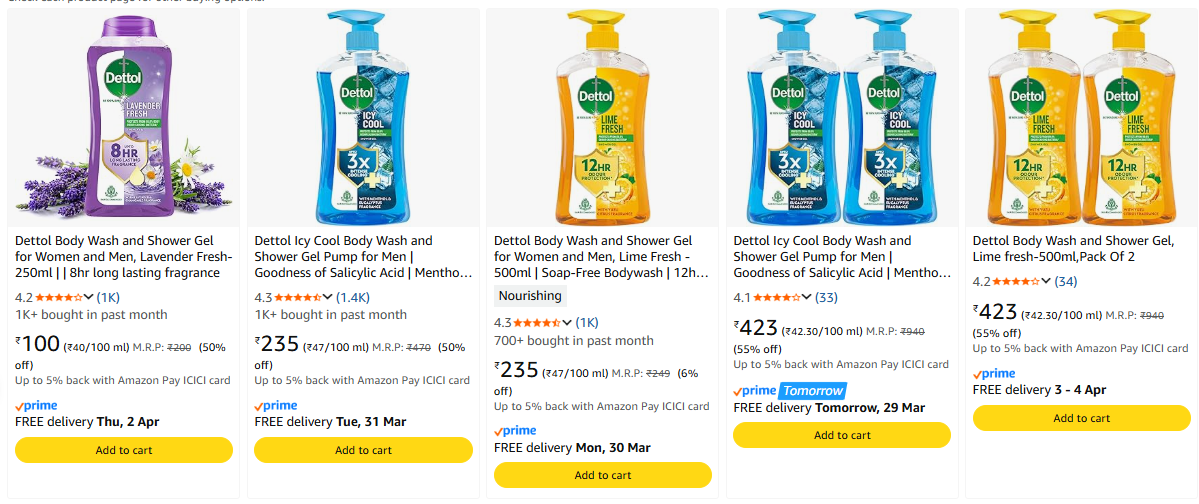The image size is (1199, 504).
Task: Add Lavender Fresh 250ml body wash to cart
Action: pyautogui.click(x=124, y=450)
